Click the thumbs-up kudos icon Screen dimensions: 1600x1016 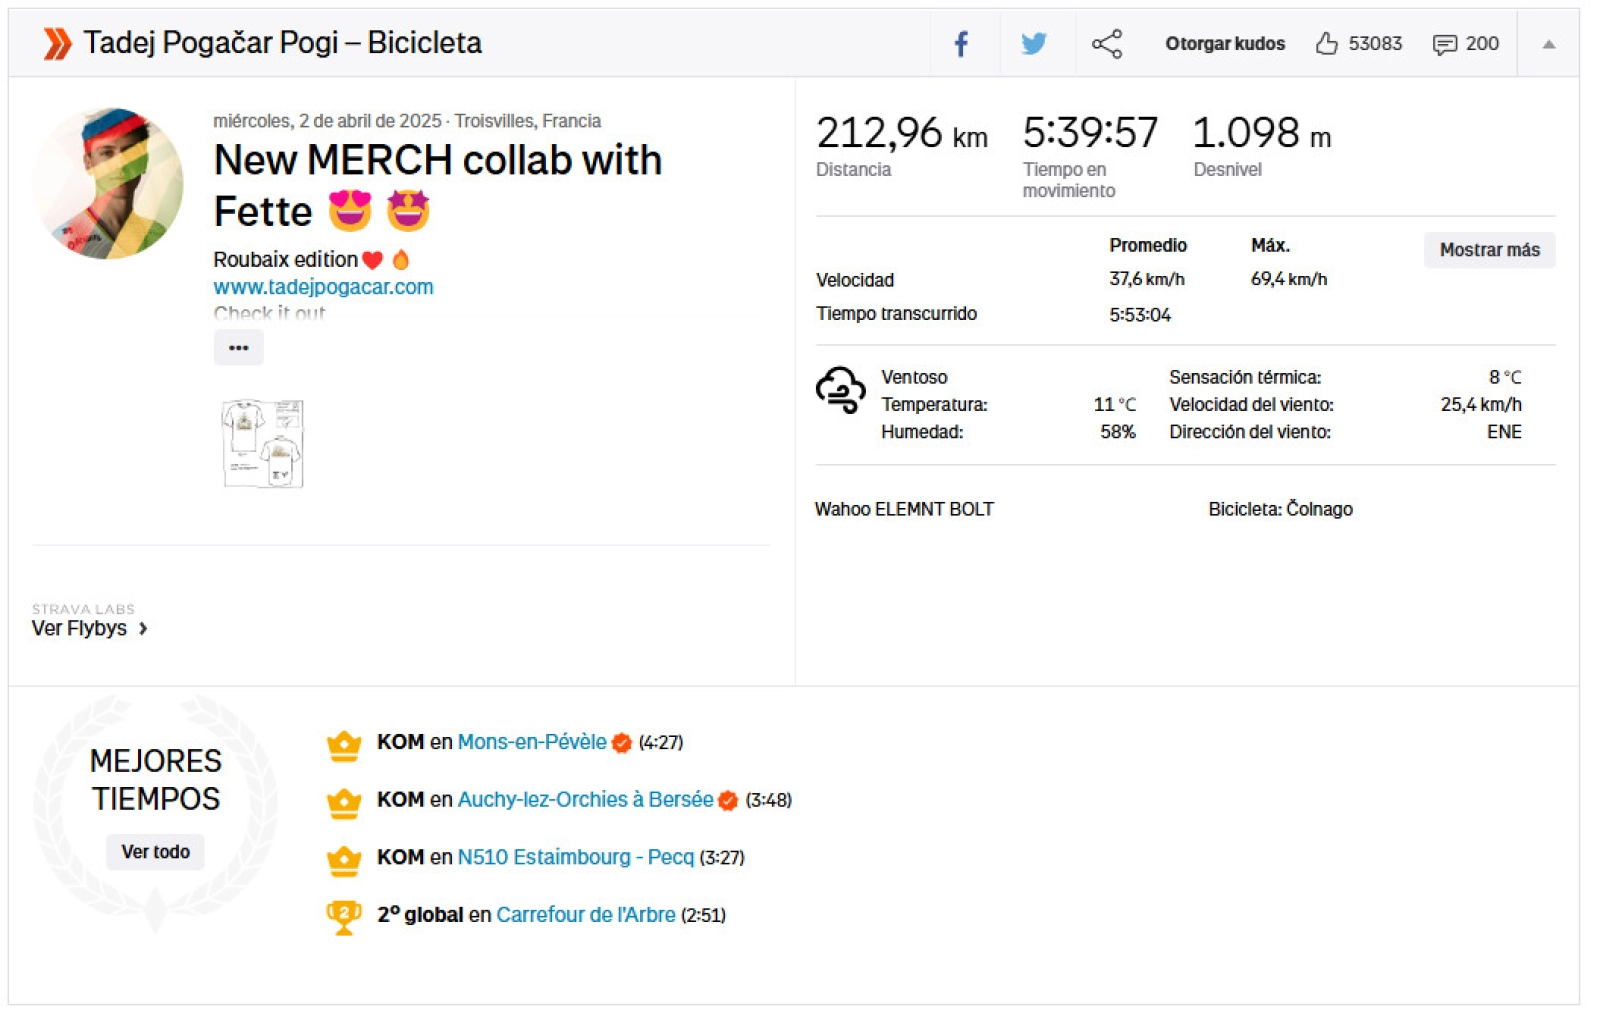click(x=1326, y=44)
